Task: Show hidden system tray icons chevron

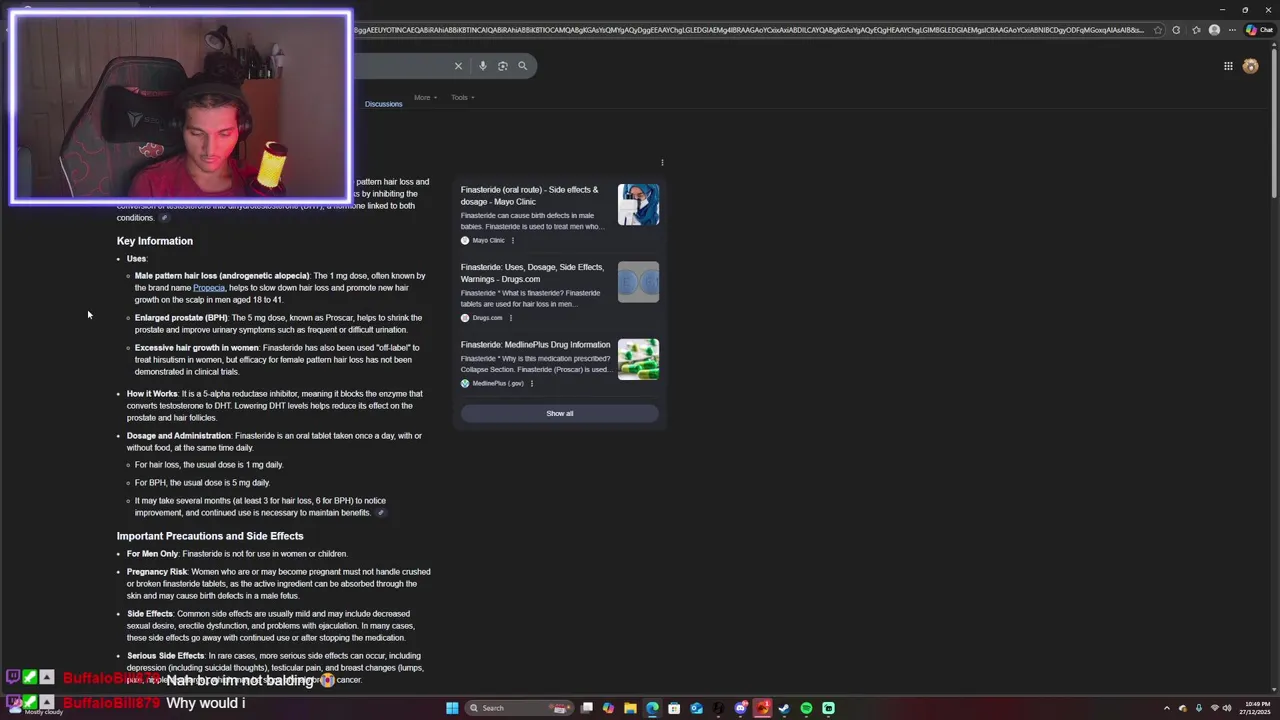Action: (1166, 708)
